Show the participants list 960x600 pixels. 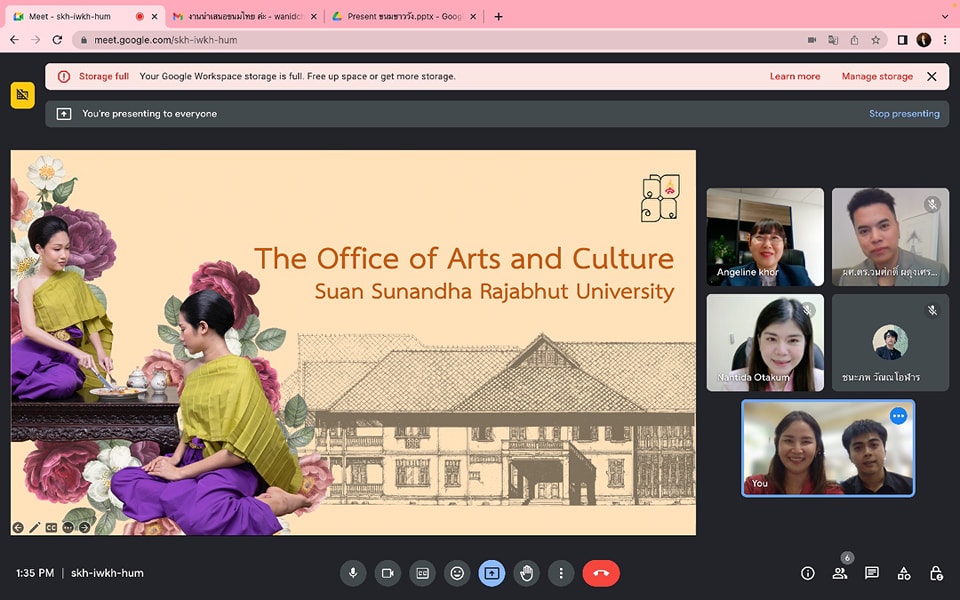840,573
